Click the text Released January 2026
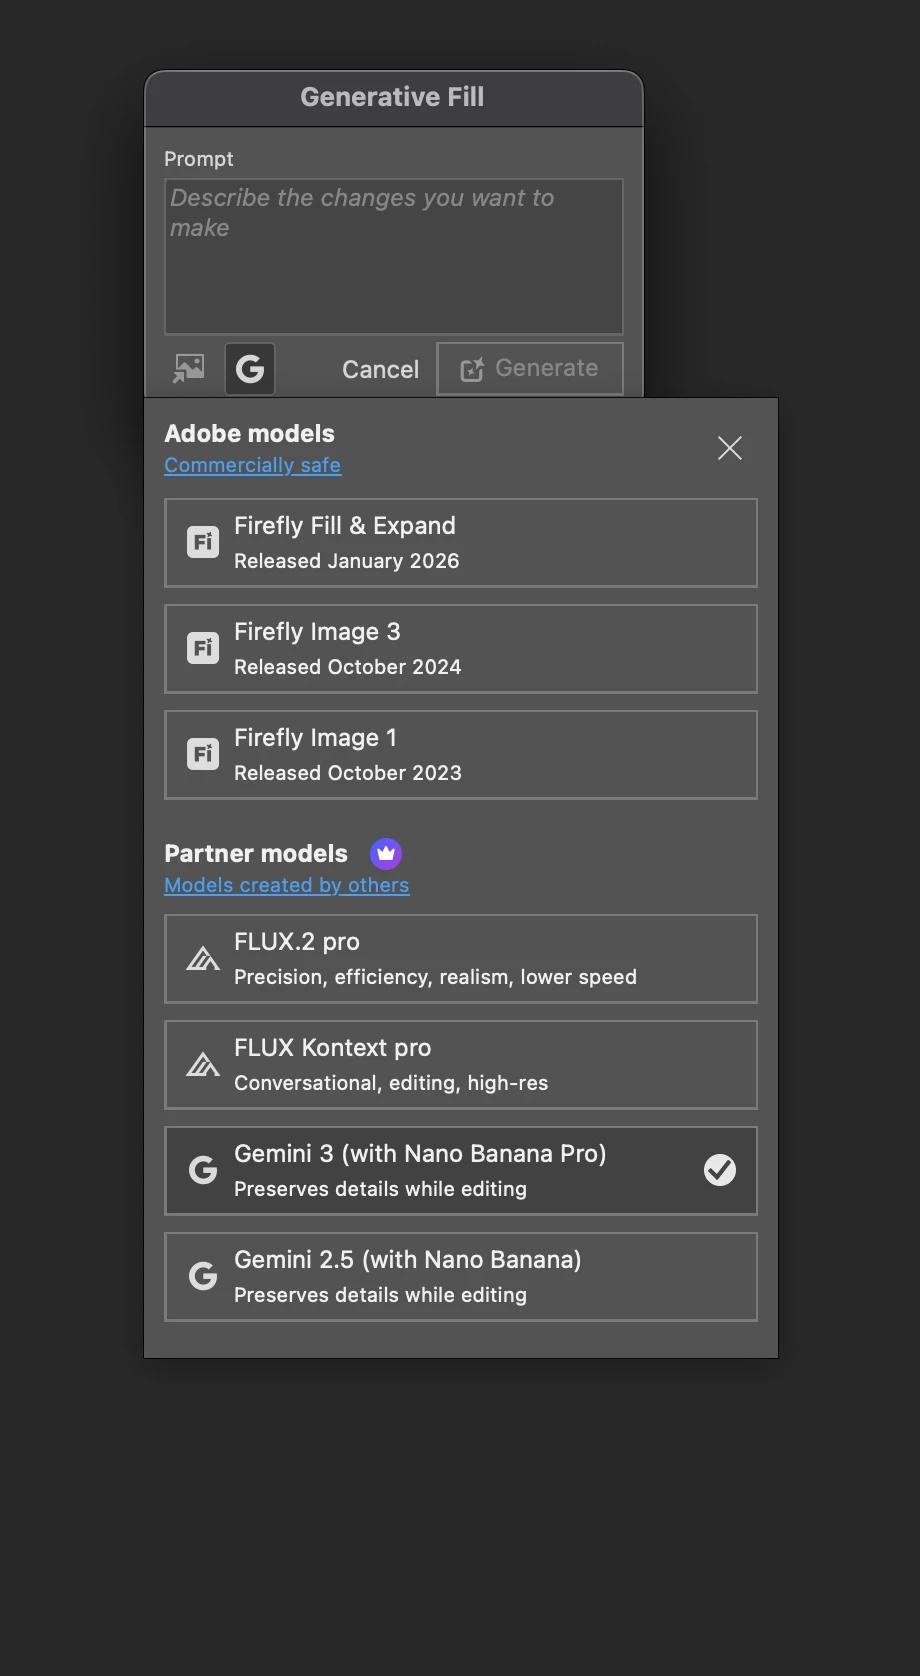Viewport: 920px width, 1676px height. click(347, 561)
